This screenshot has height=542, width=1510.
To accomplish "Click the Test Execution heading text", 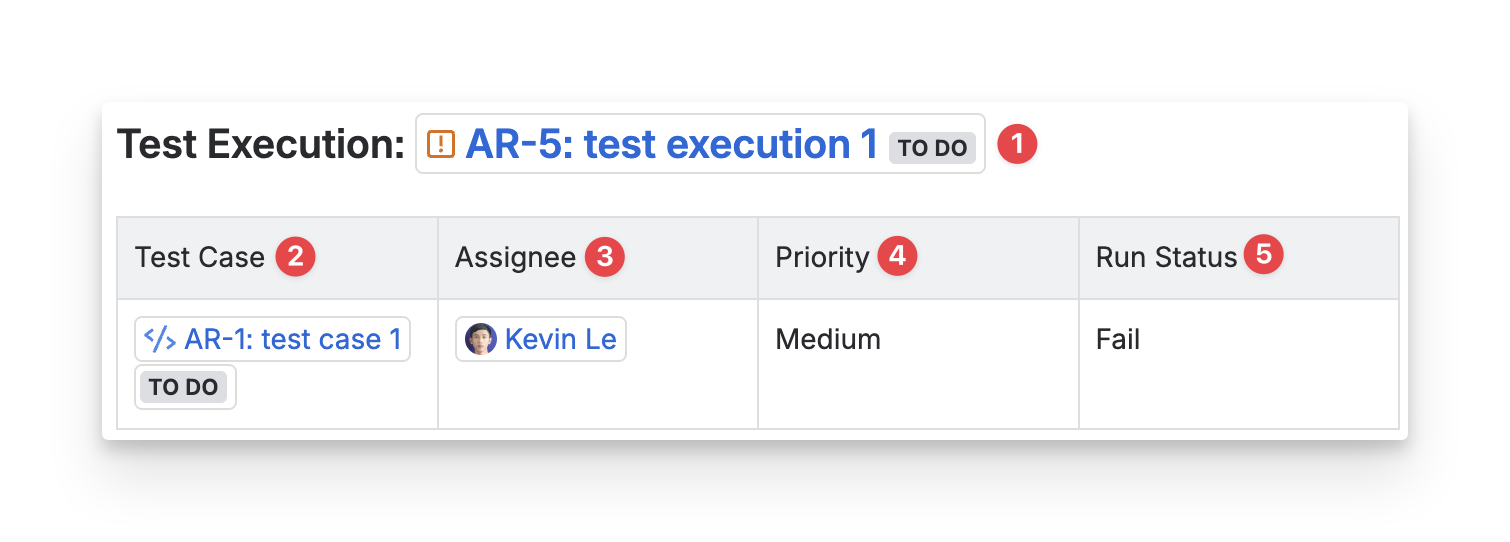I will click(x=260, y=145).
